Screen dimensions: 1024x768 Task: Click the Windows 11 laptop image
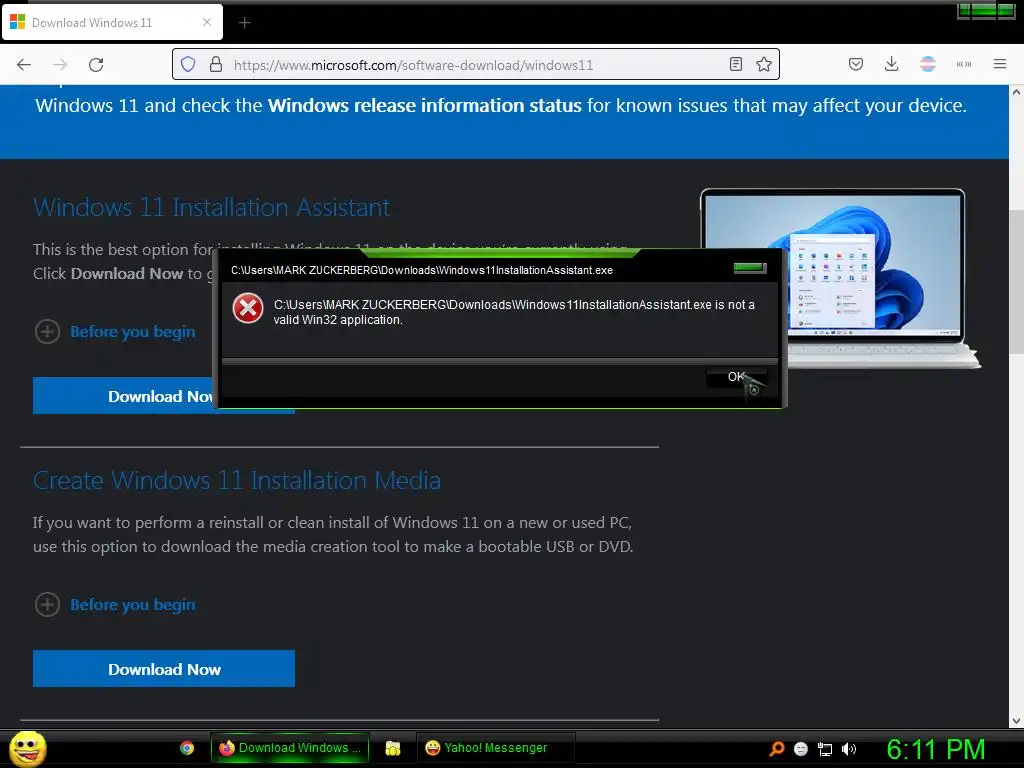click(x=841, y=278)
